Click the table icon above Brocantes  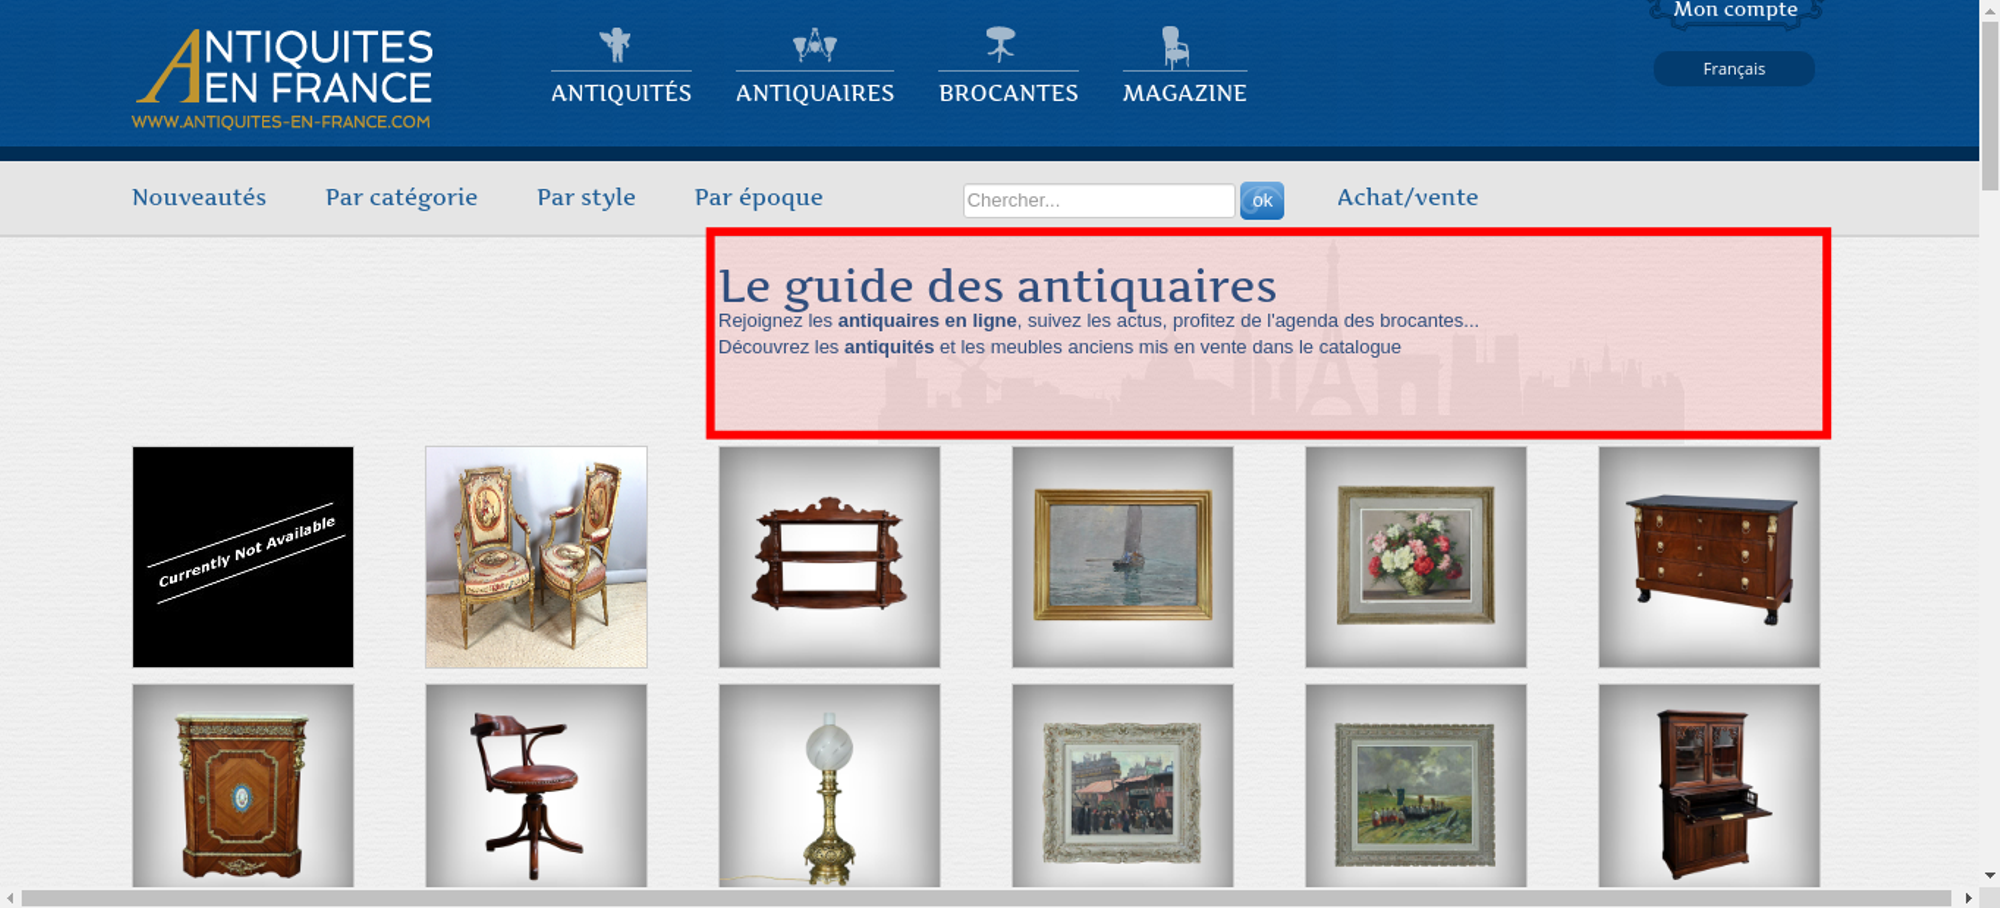[x=1000, y=45]
